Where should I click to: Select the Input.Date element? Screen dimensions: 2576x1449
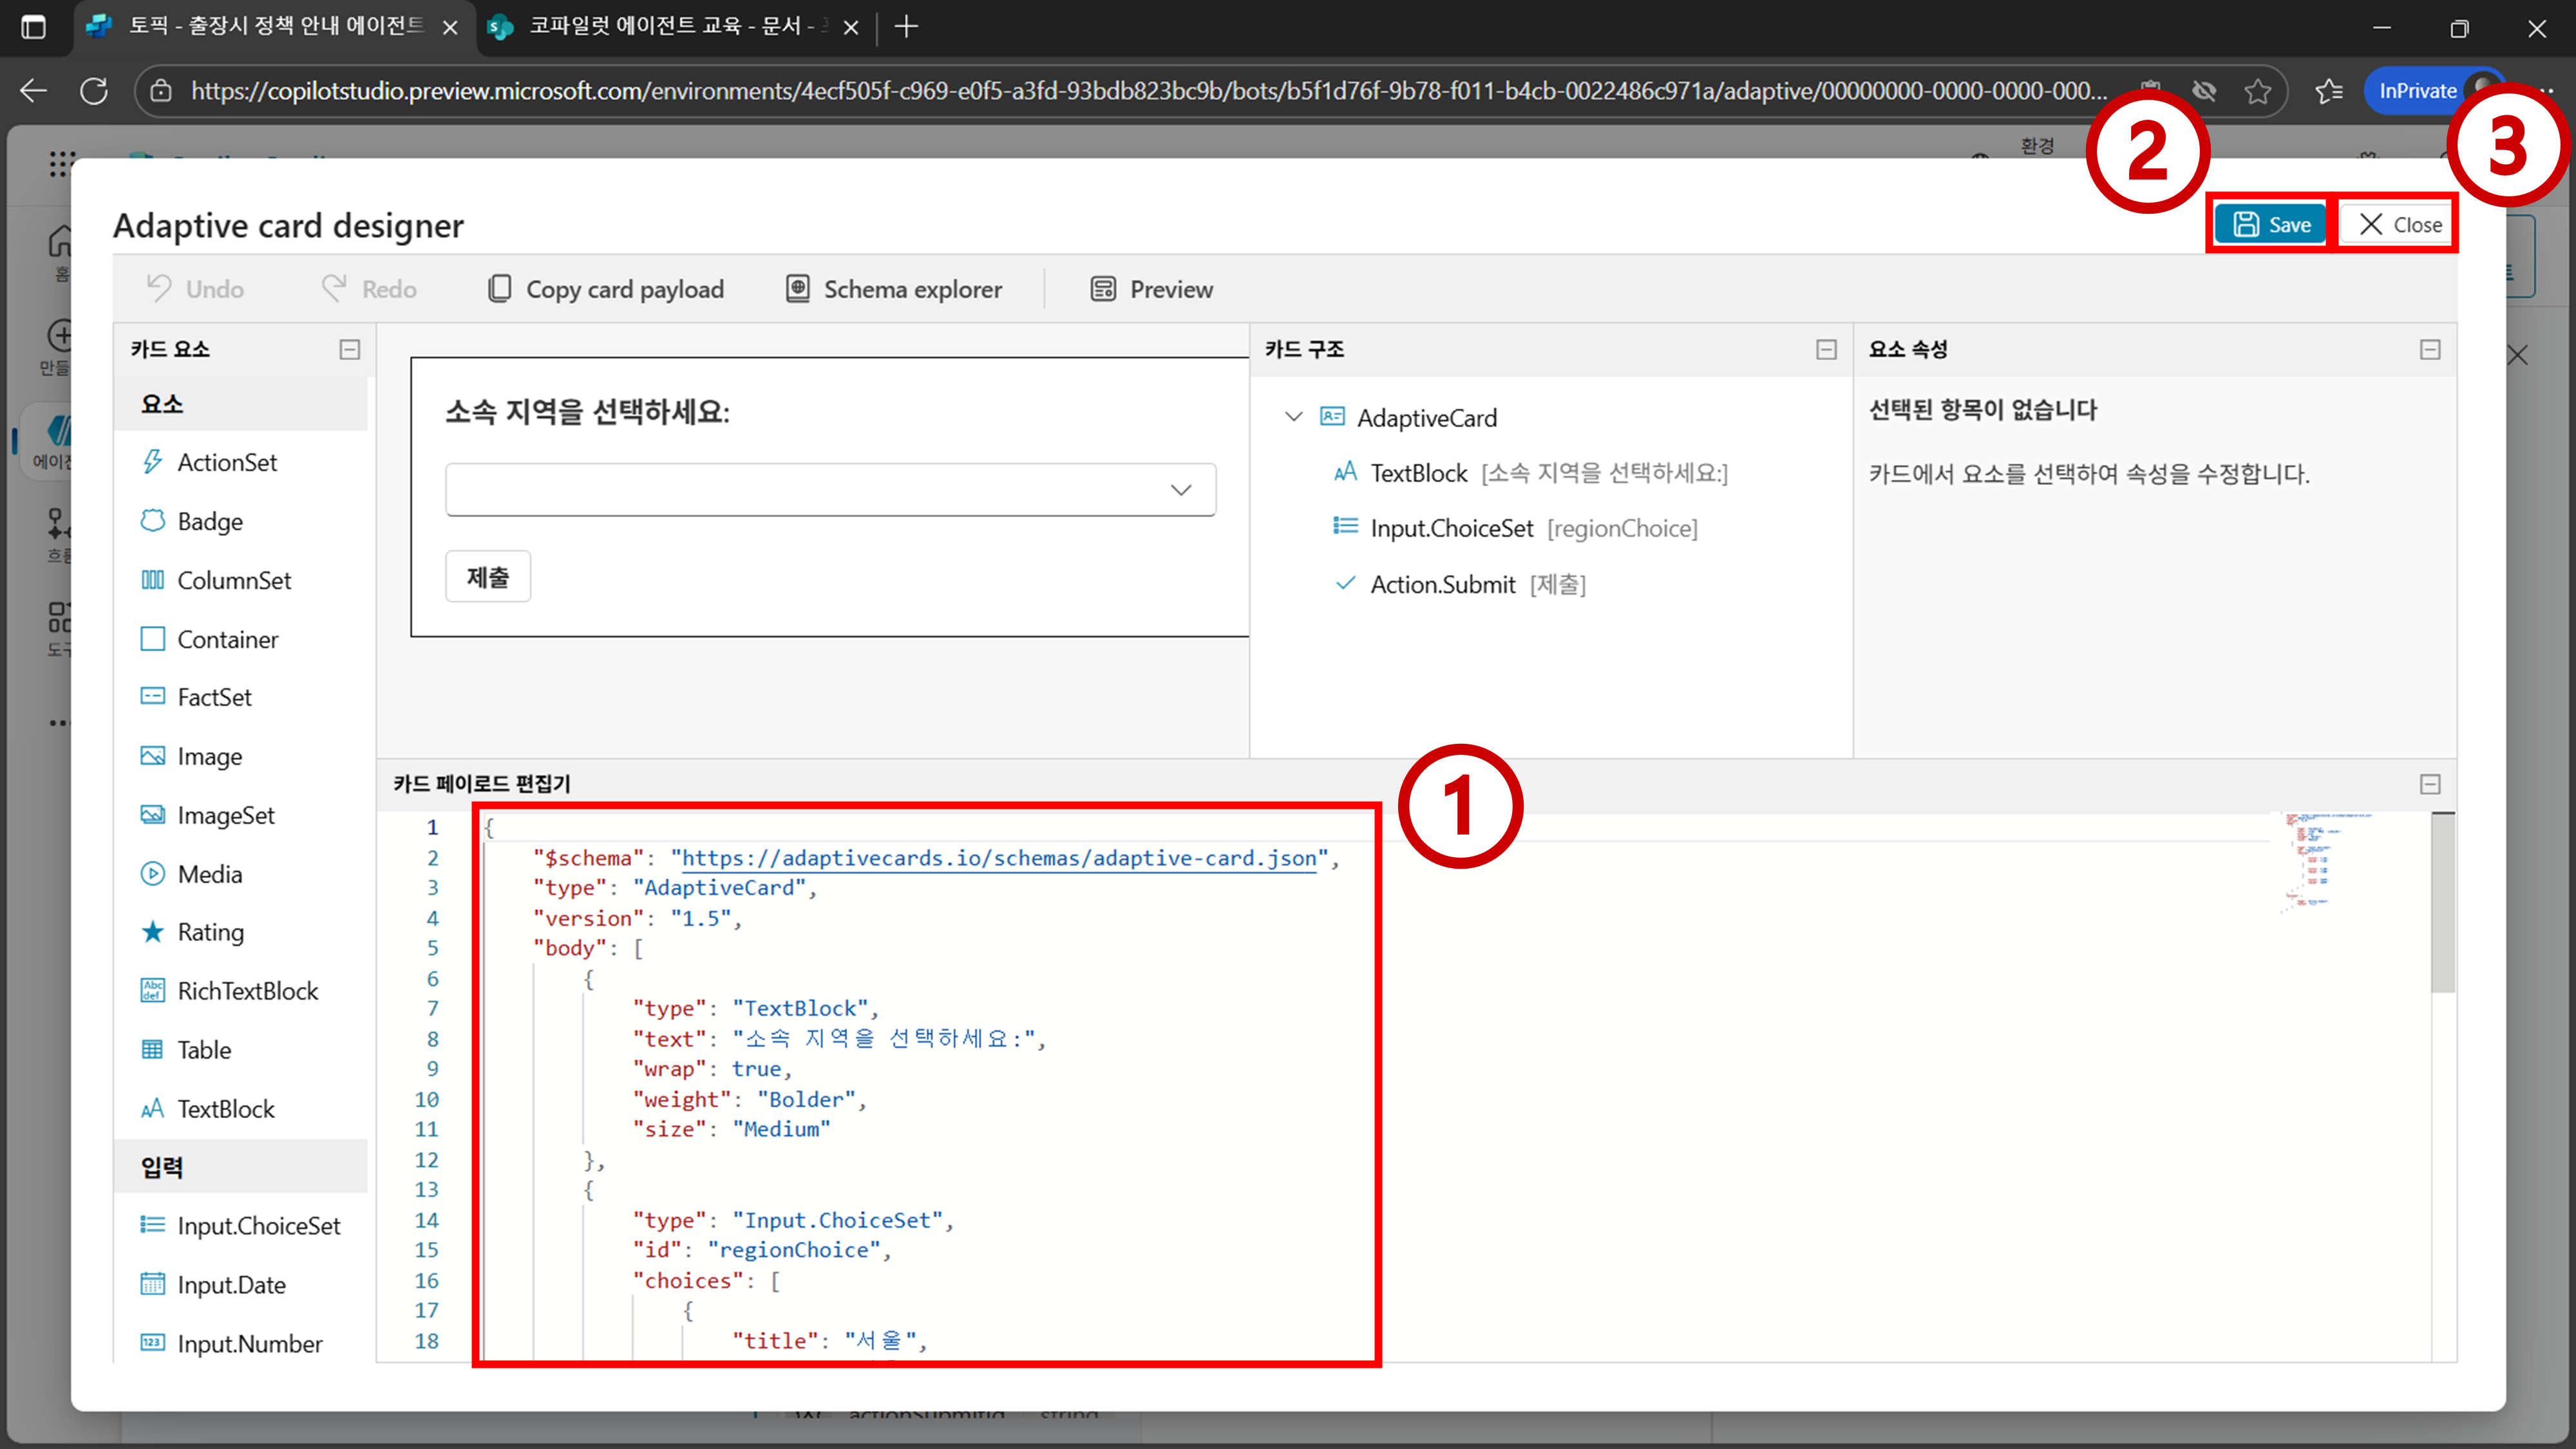231,1285
